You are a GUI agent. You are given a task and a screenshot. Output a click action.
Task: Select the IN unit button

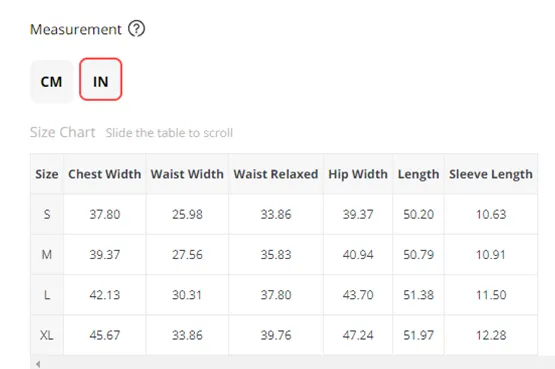coord(101,79)
